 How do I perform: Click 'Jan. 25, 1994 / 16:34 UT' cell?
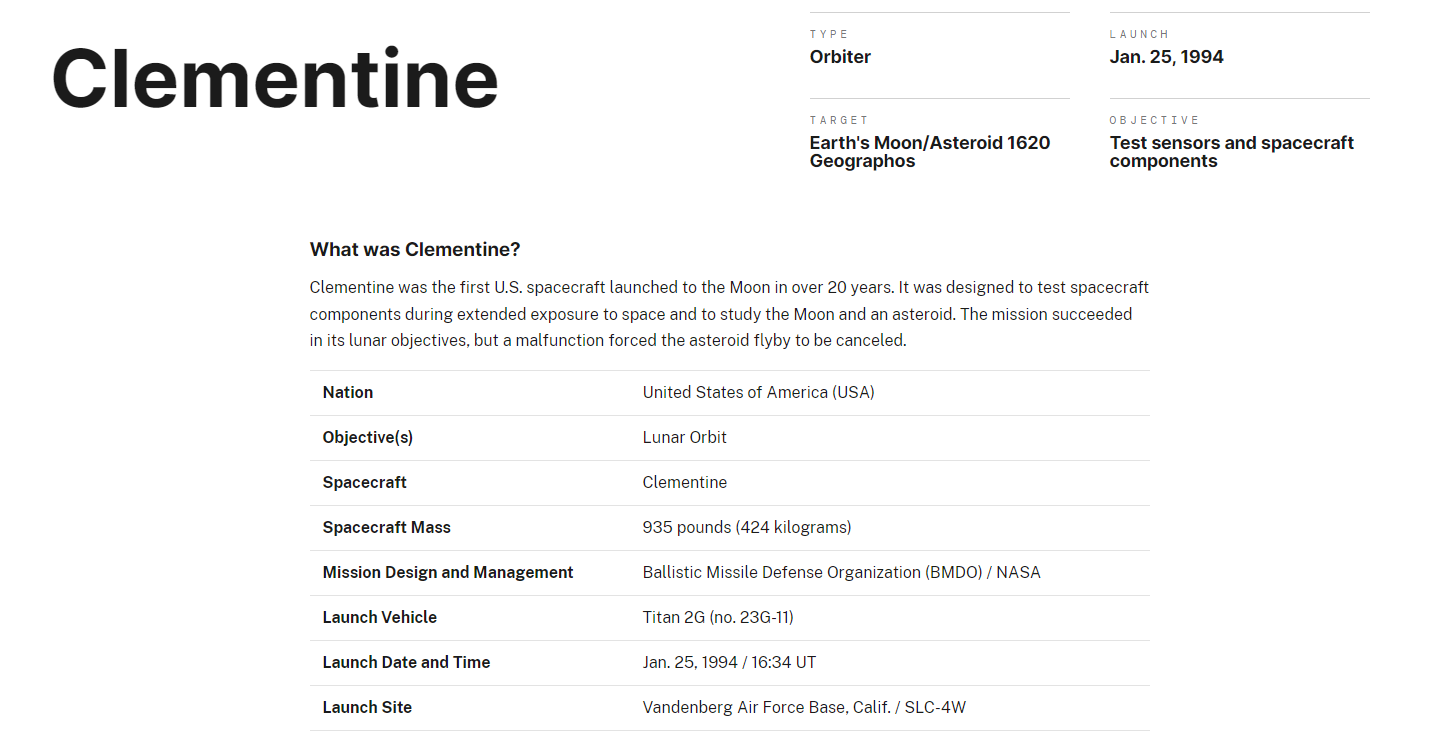click(730, 662)
